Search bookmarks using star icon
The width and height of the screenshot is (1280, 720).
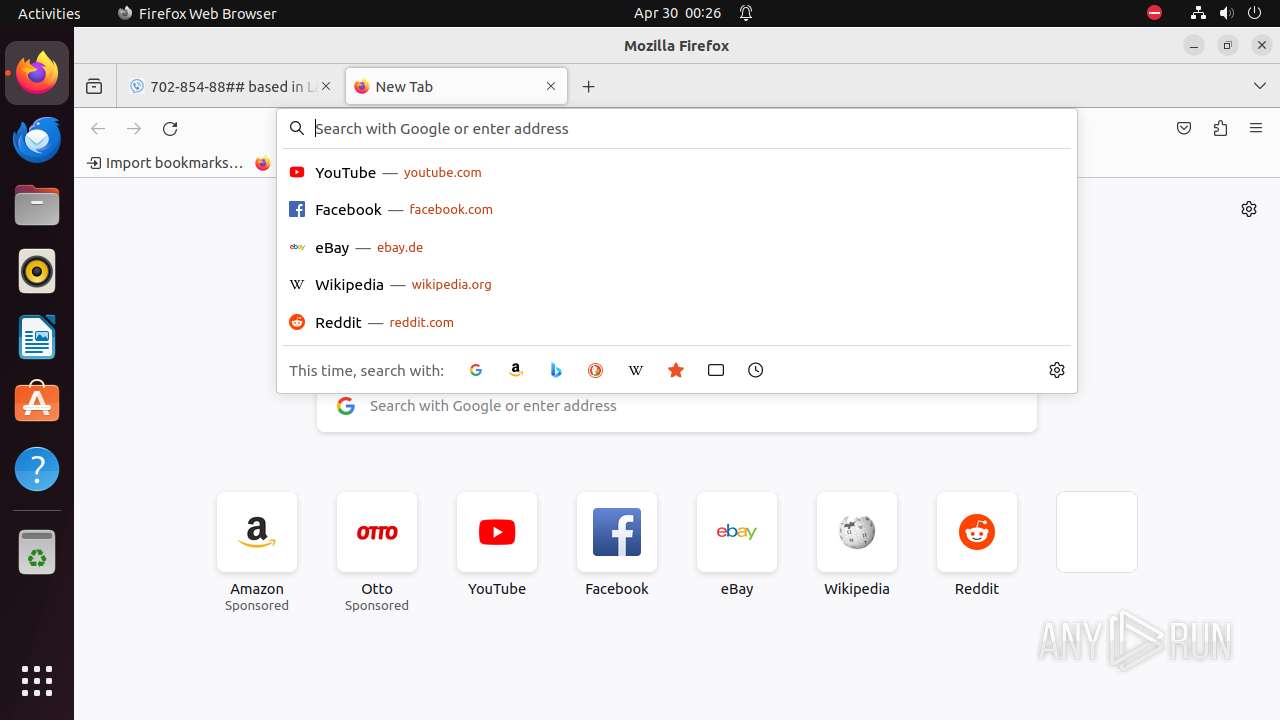tap(676, 370)
